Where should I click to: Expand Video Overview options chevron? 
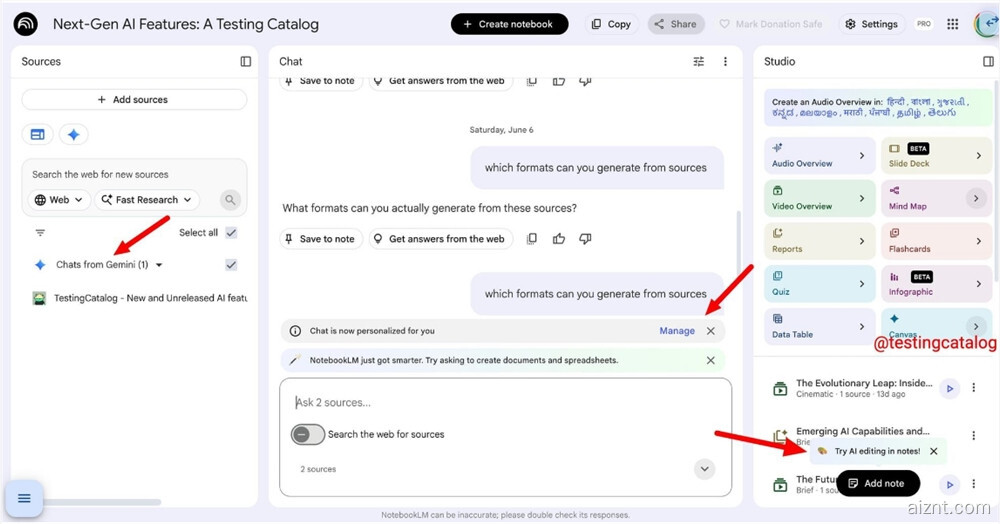click(862, 198)
